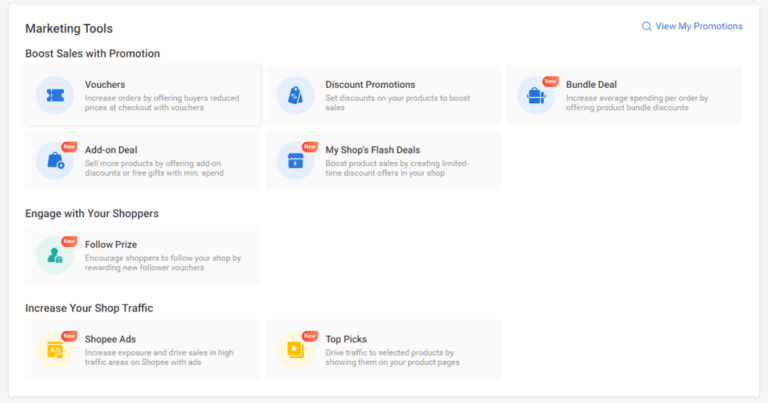Click the magnifier icon beside View My Promotions
Image resolution: width=768 pixels, height=403 pixels.
click(647, 27)
